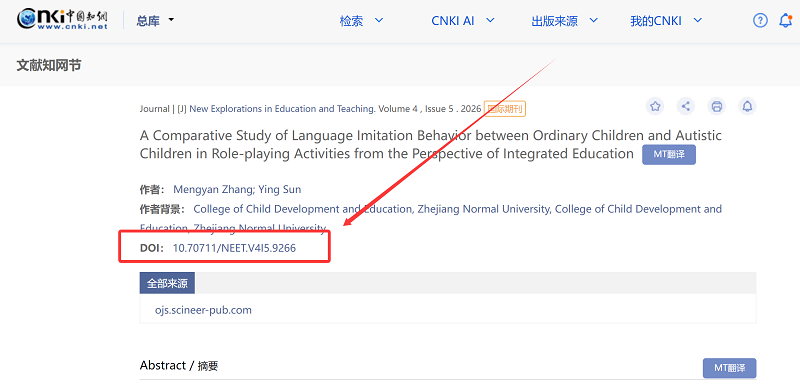Click the CNKI logo

point(62,20)
